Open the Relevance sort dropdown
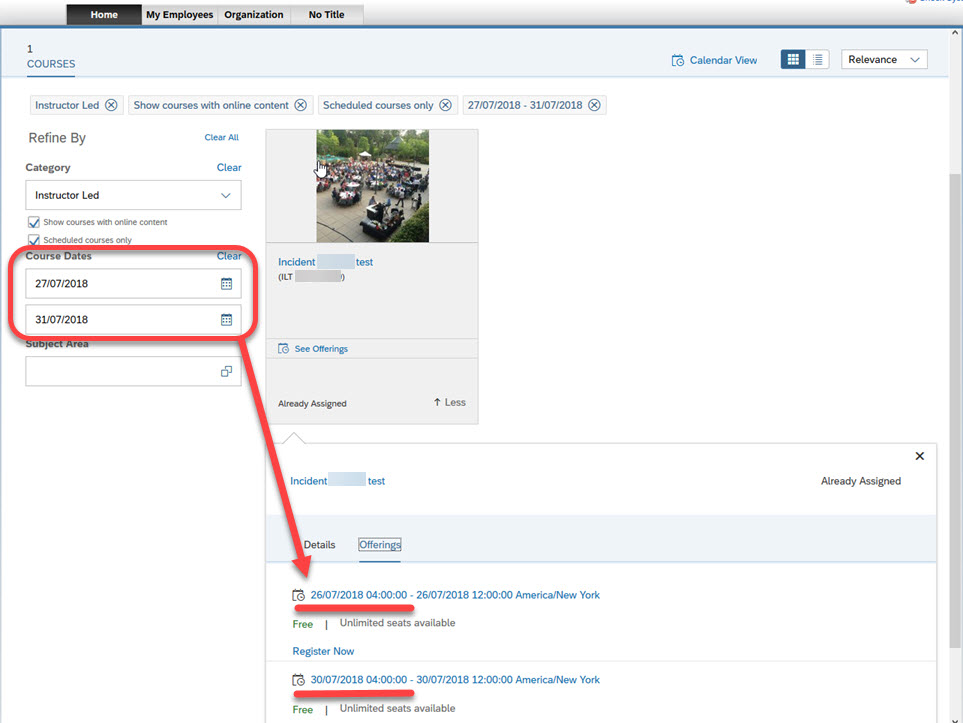 tap(884, 60)
